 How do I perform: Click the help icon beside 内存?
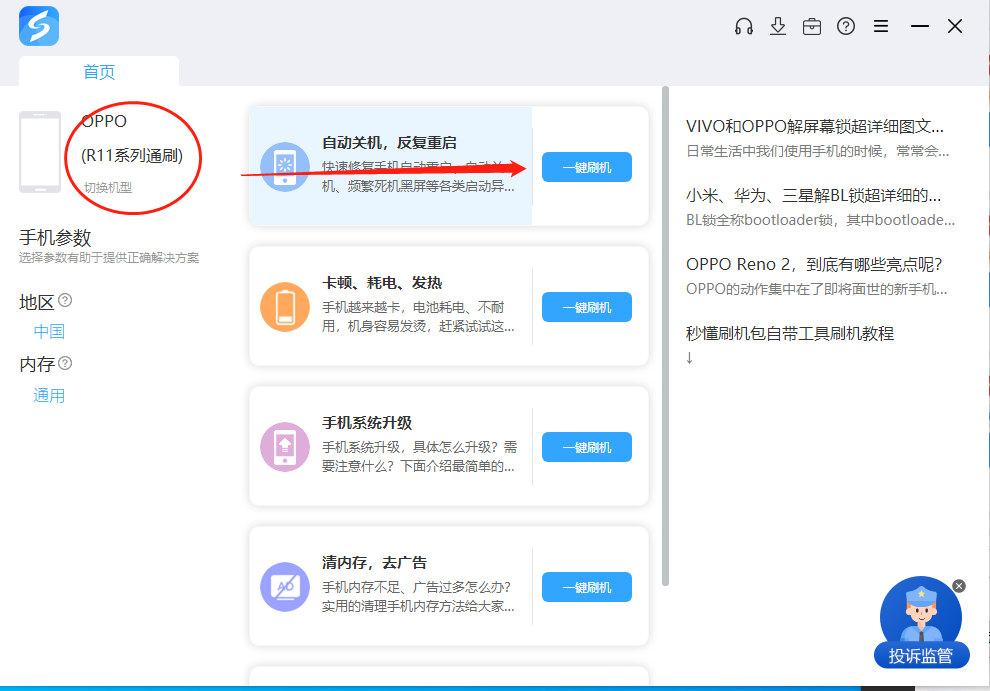pos(65,363)
